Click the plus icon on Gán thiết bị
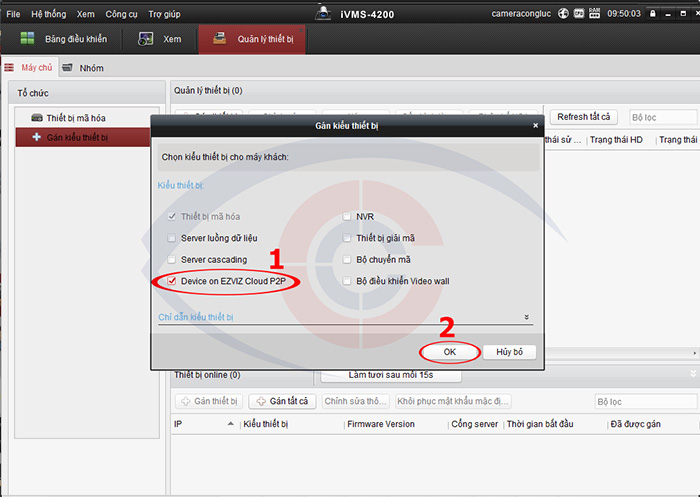 point(186,401)
